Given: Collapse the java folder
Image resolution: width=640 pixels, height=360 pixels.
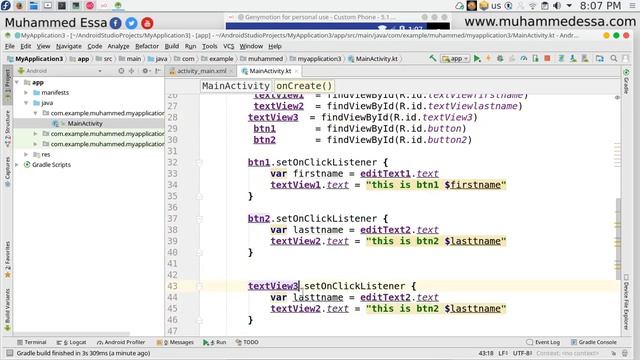Looking at the screenshot, I should 26,103.
